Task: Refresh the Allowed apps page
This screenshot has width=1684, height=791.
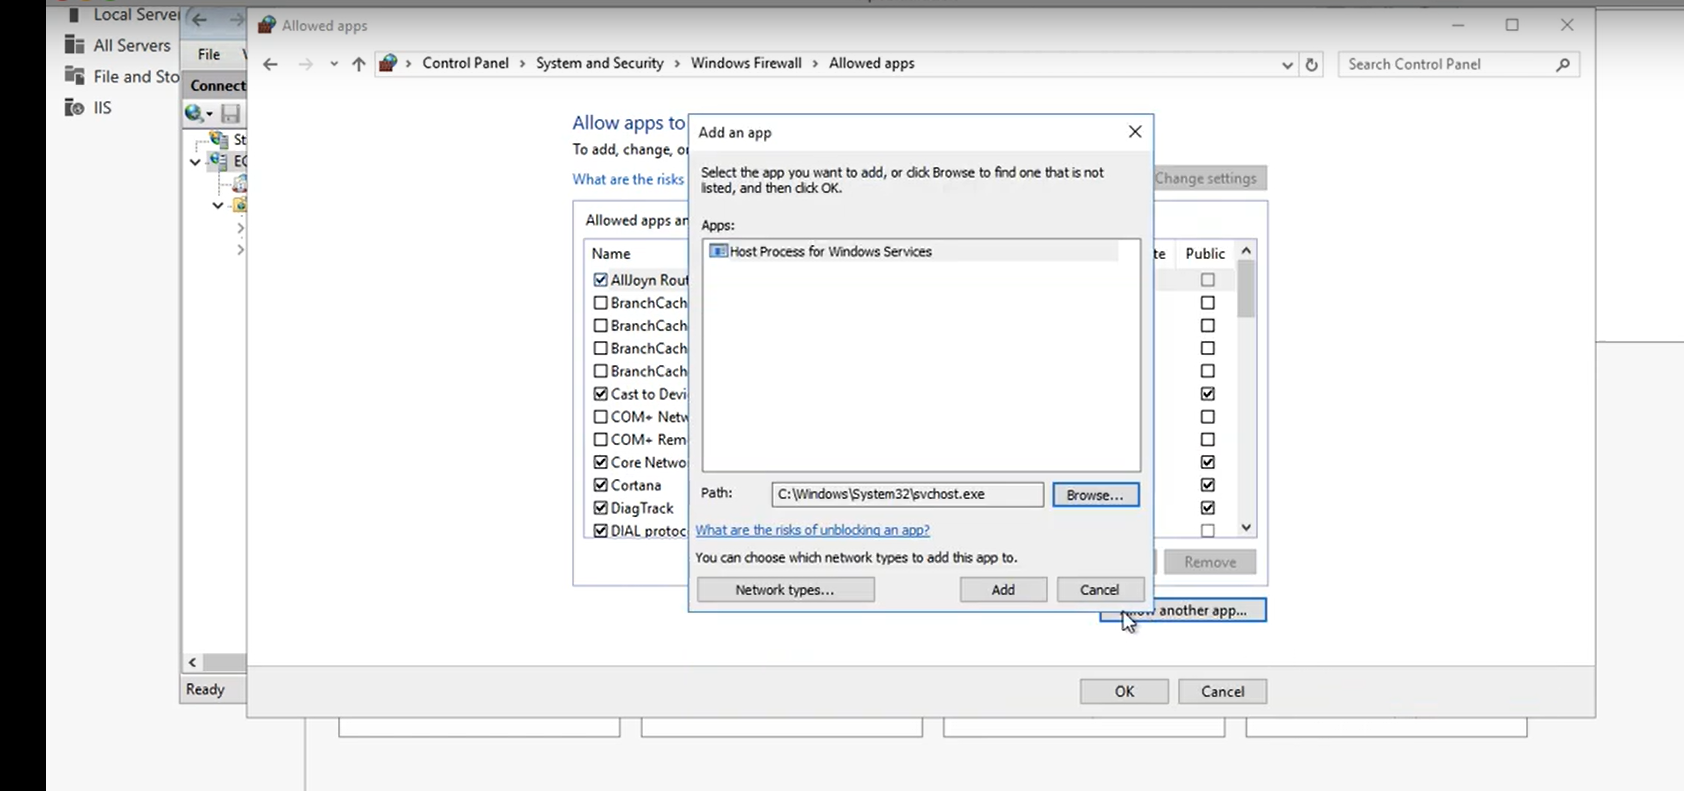Action: (1312, 64)
